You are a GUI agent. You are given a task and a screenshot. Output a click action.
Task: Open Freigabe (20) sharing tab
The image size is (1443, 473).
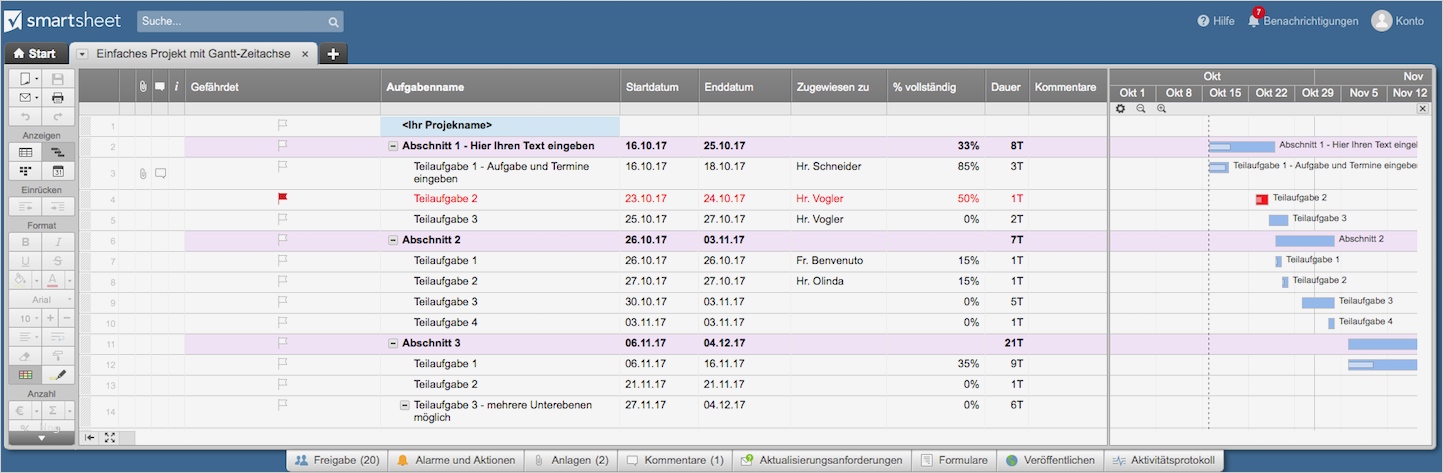pos(337,460)
